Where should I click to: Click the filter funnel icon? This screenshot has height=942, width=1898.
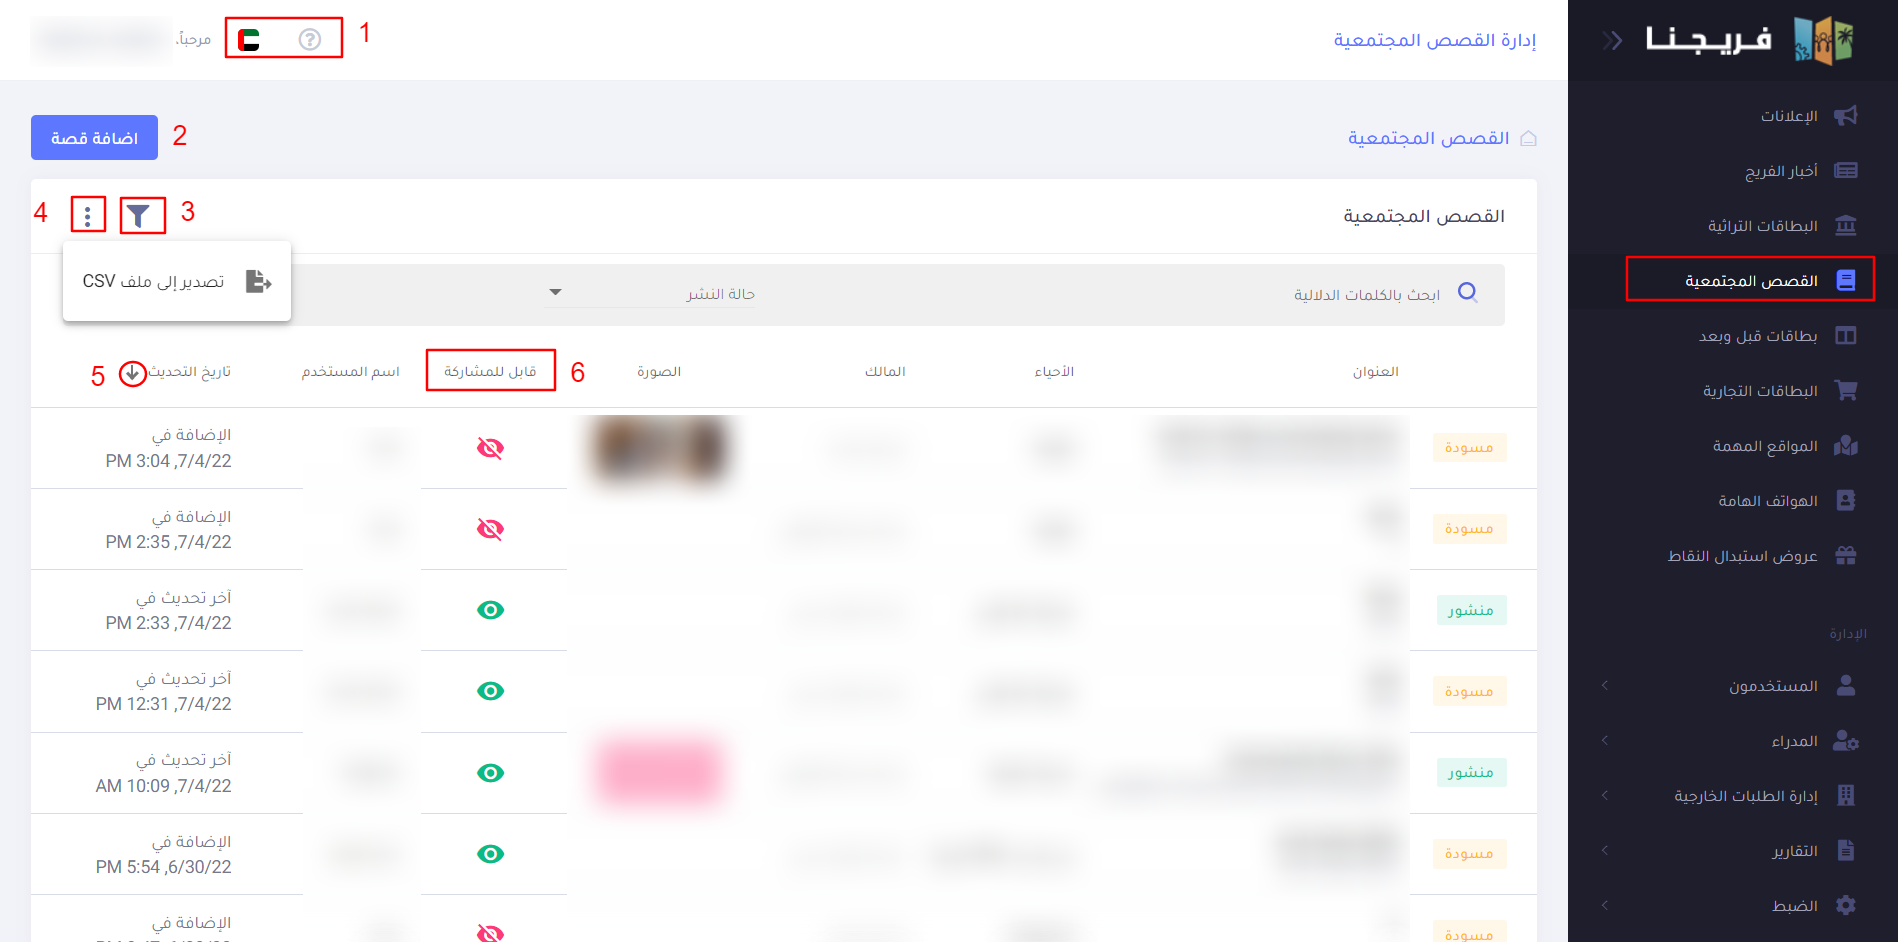coord(139,215)
